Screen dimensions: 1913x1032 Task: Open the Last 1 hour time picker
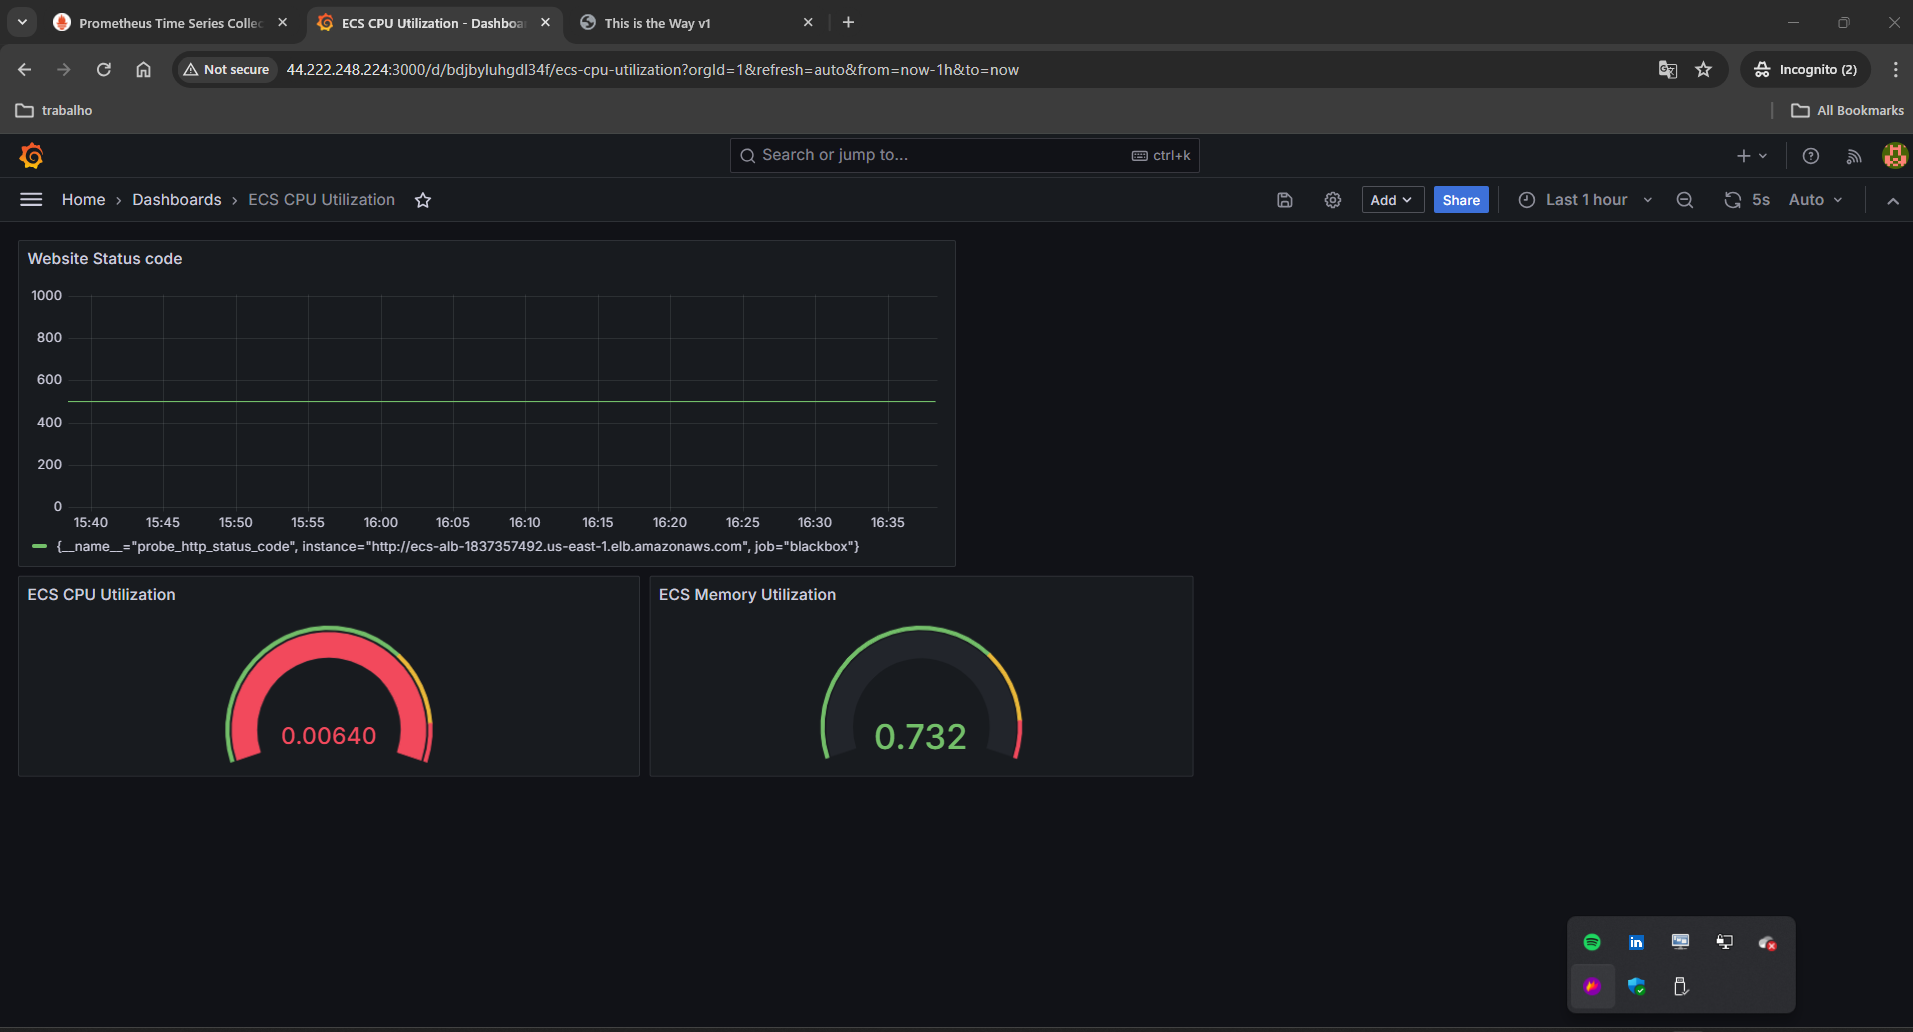(1585, 200)
